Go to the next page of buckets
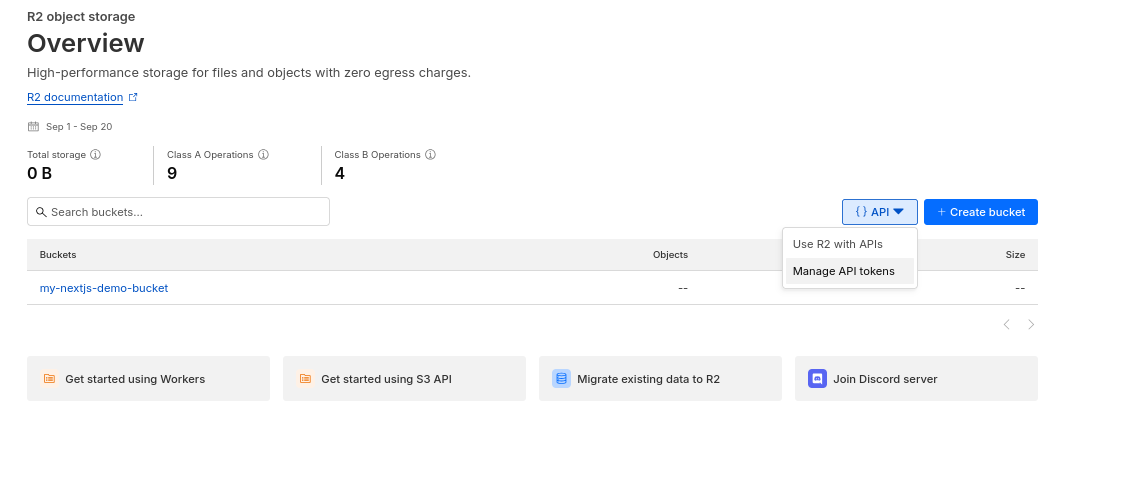The image size is (1128, 492). [1031, 325]
